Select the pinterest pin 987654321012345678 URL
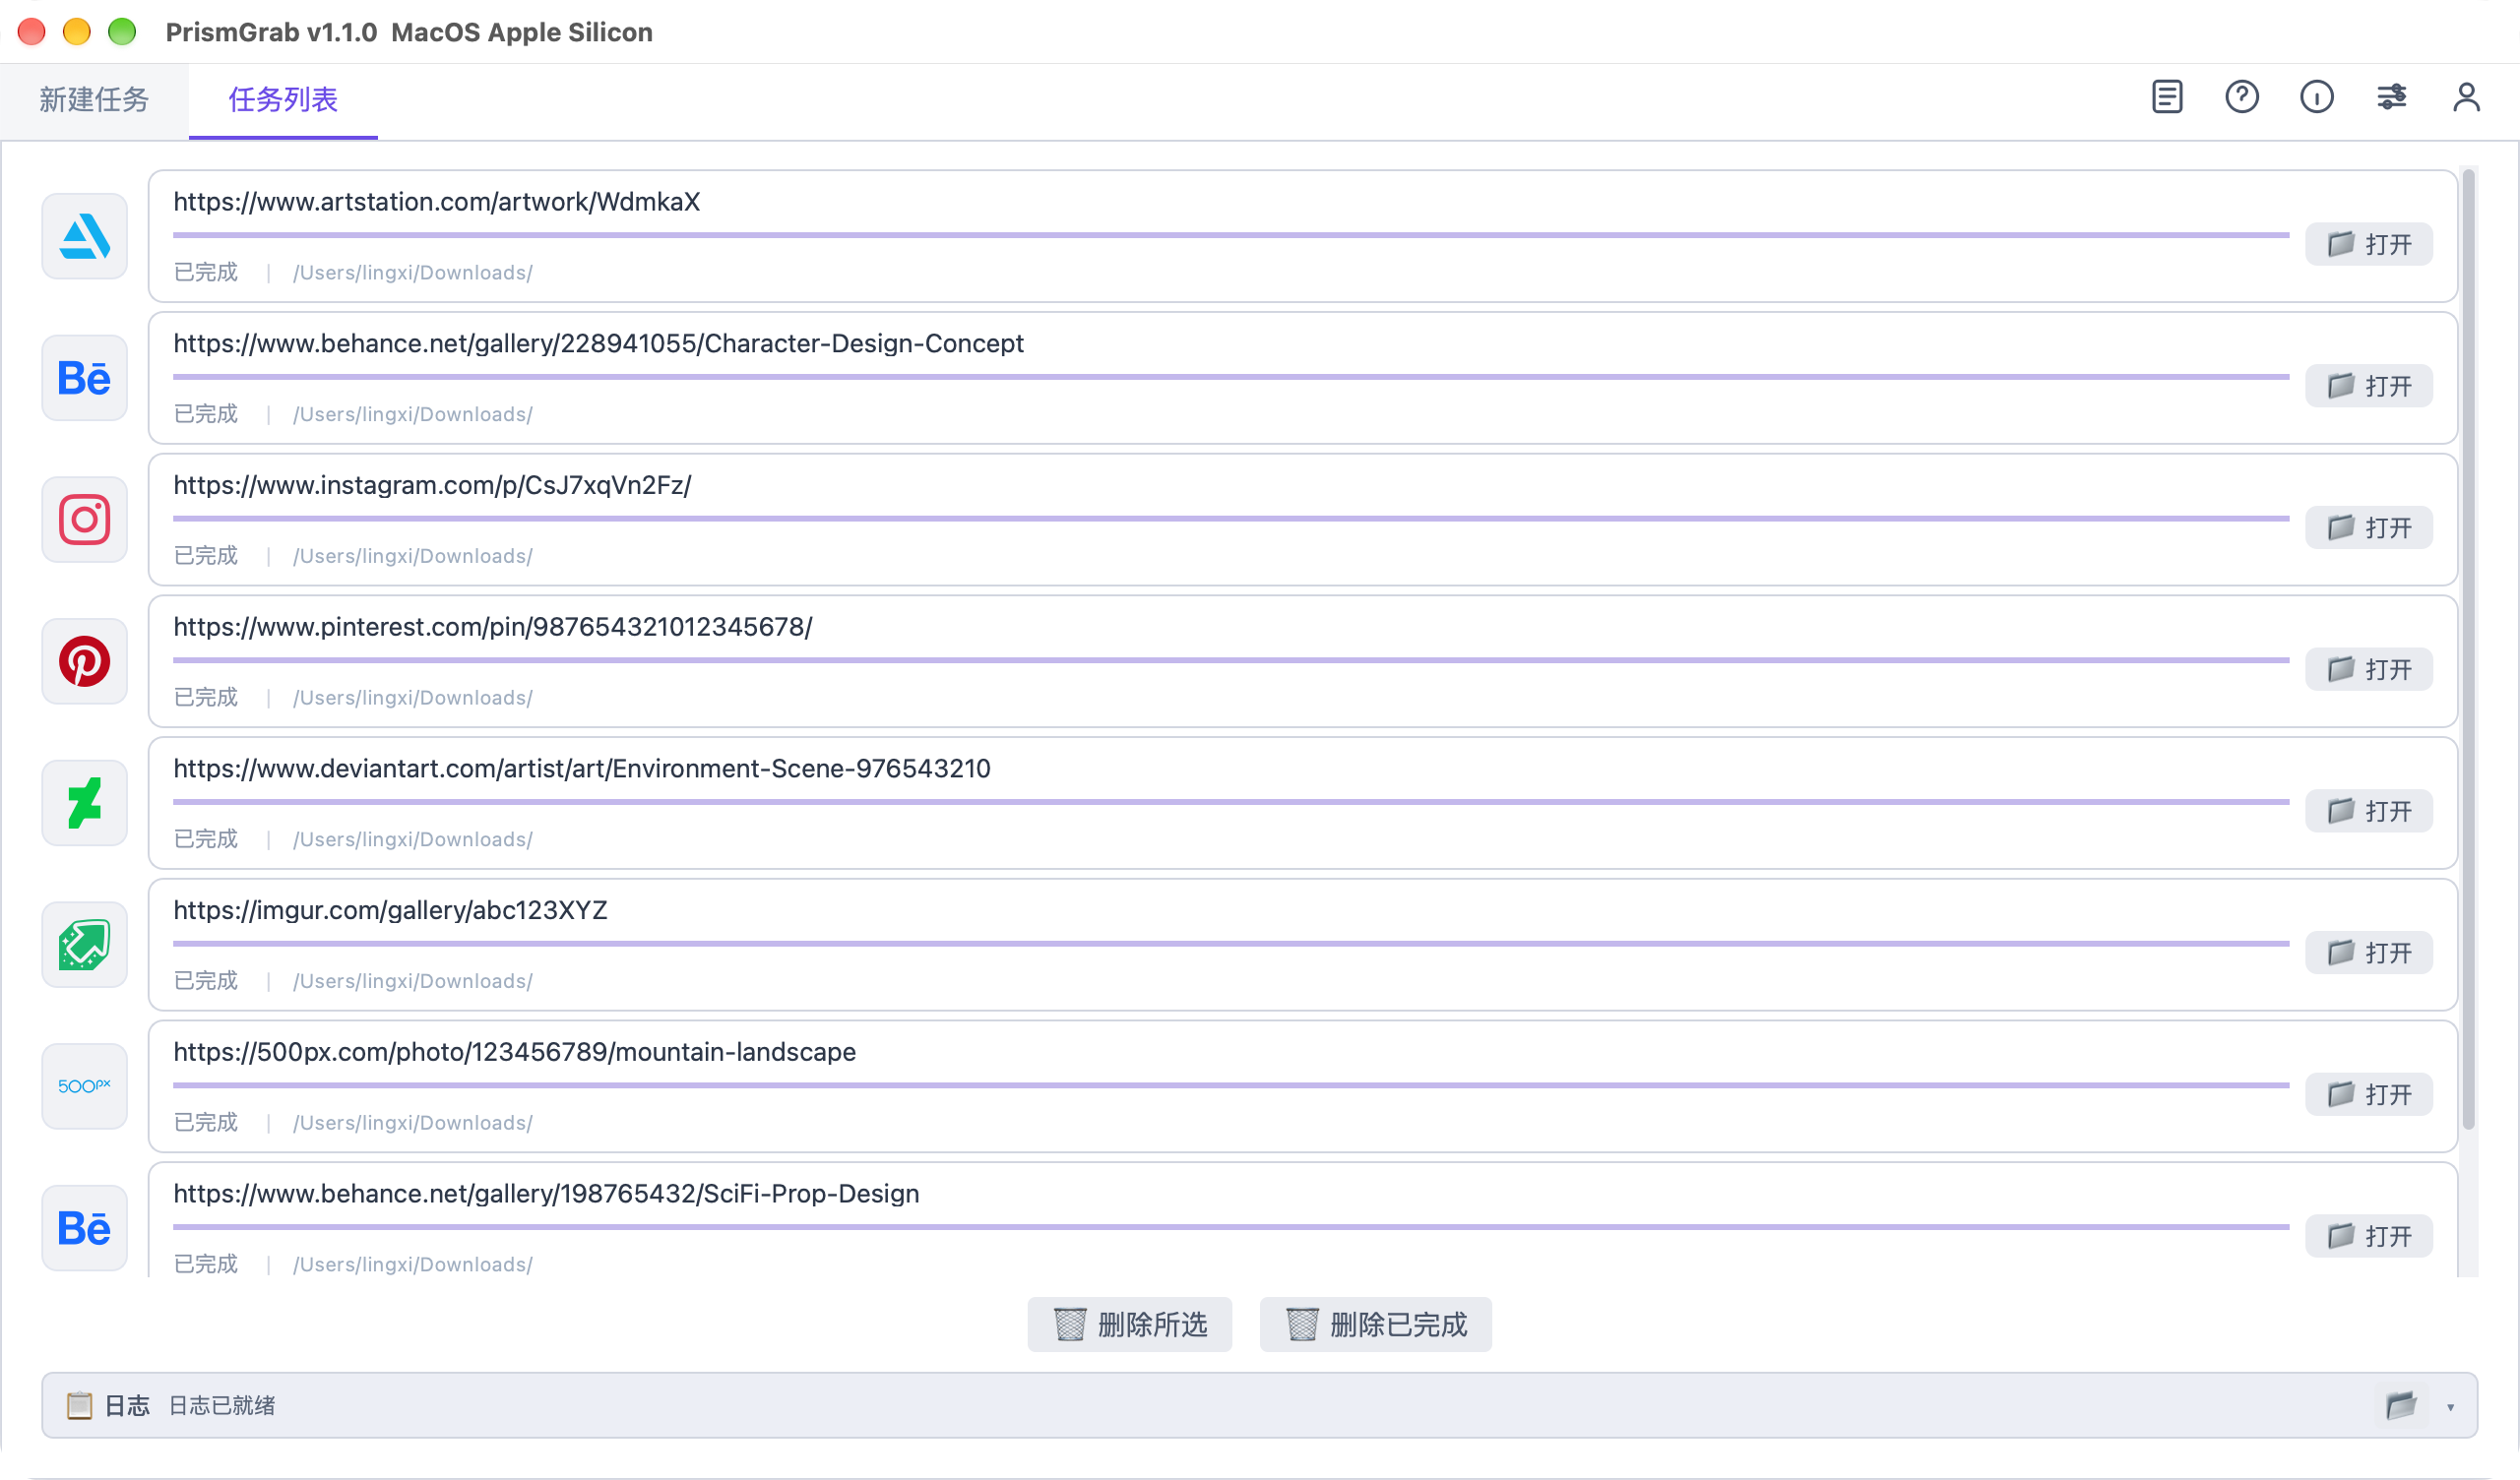Viewport: 2520px width, 1480px height. pyautogui.click(x=493, y=628)
